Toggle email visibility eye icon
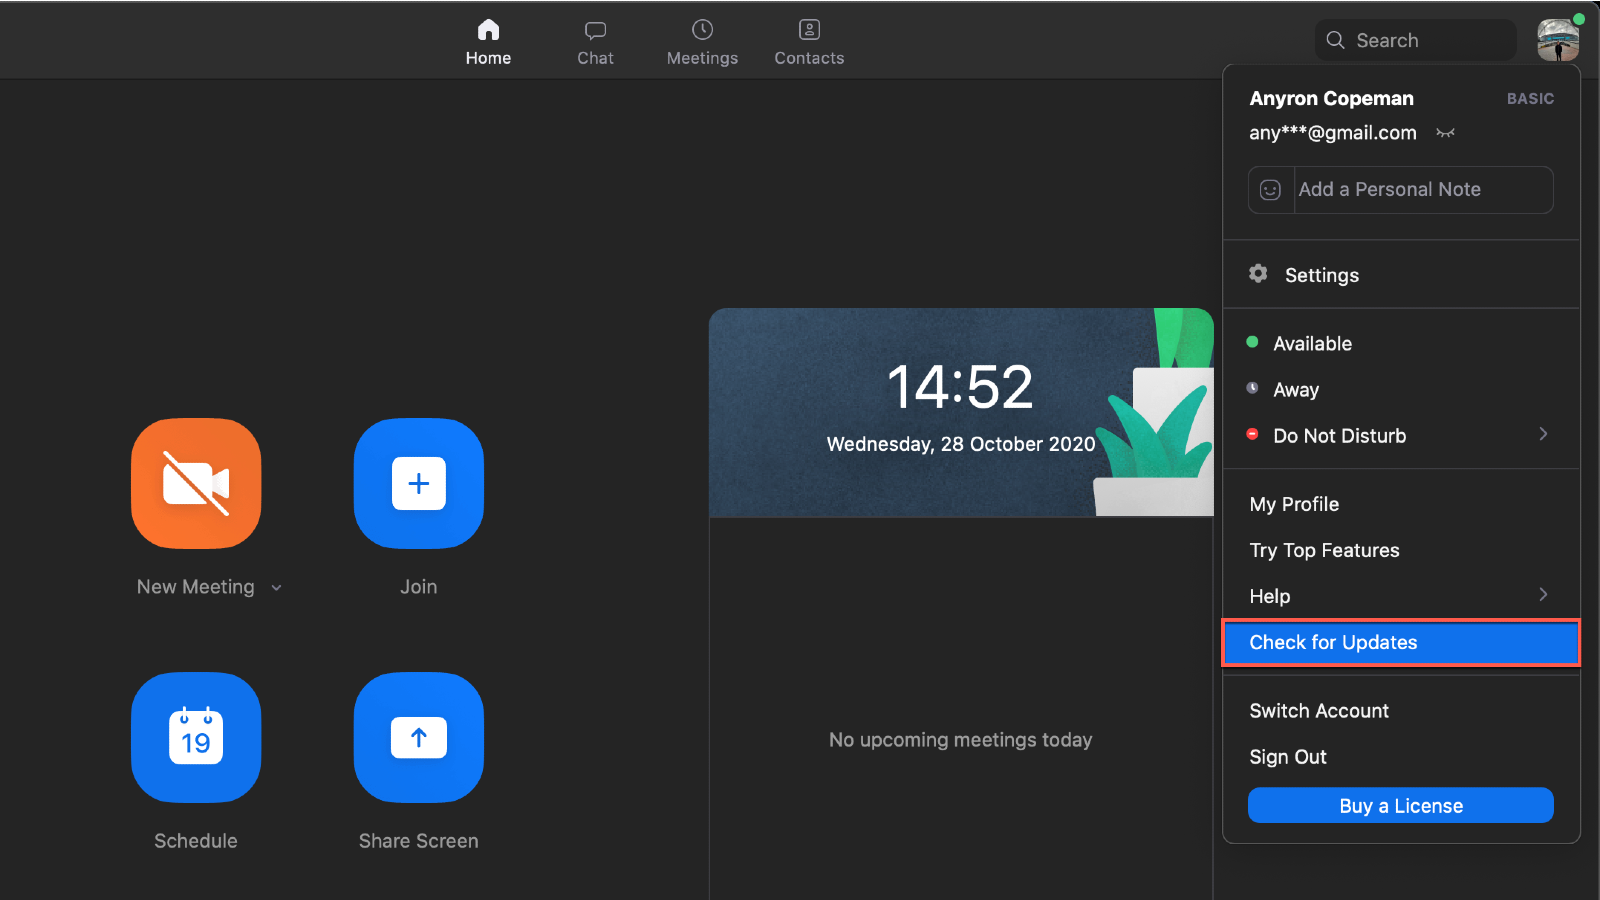 point(1445,133)
